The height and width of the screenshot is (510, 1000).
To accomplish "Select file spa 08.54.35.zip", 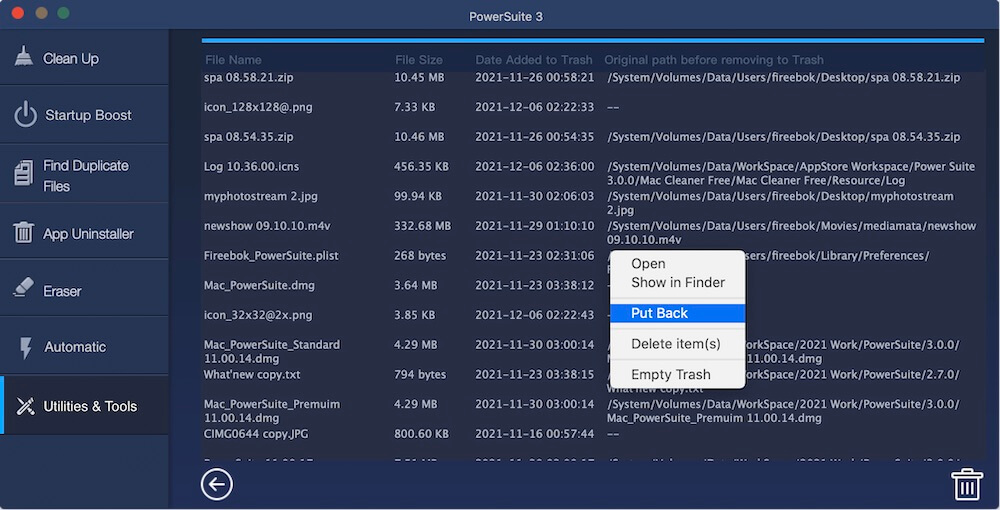I will [x=249, y=136].
